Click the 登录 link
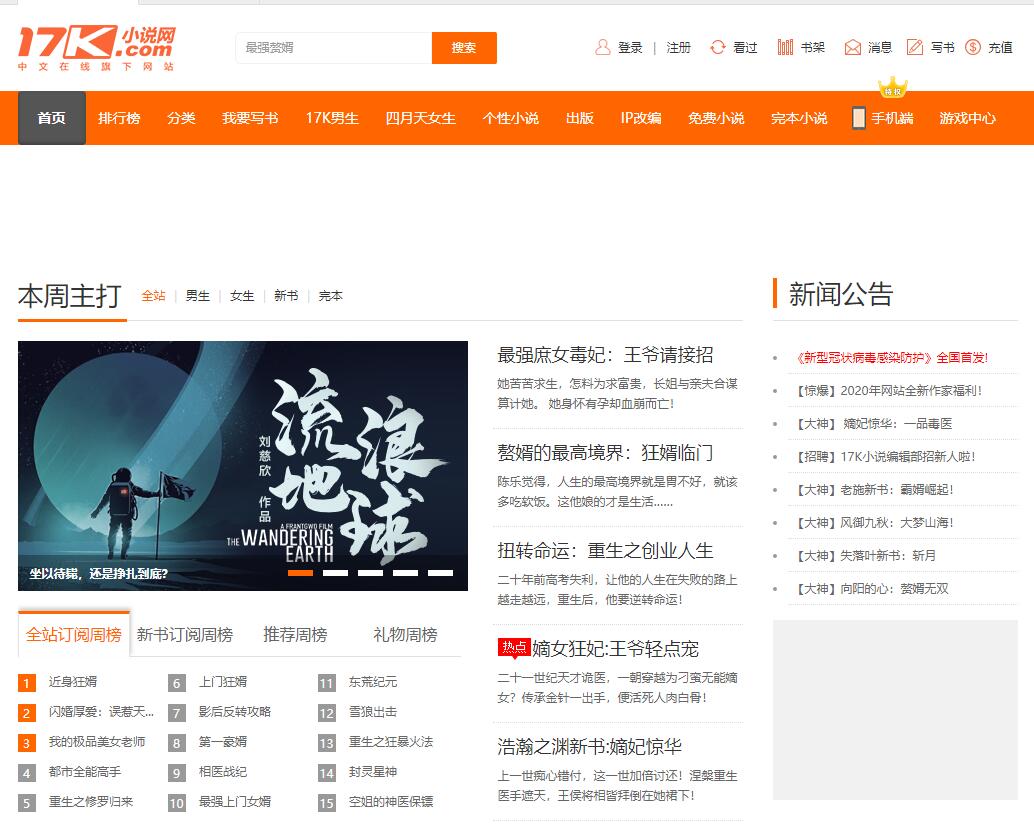The width and height of the screenshot is (1034, 829). click(x=630, y=47)
